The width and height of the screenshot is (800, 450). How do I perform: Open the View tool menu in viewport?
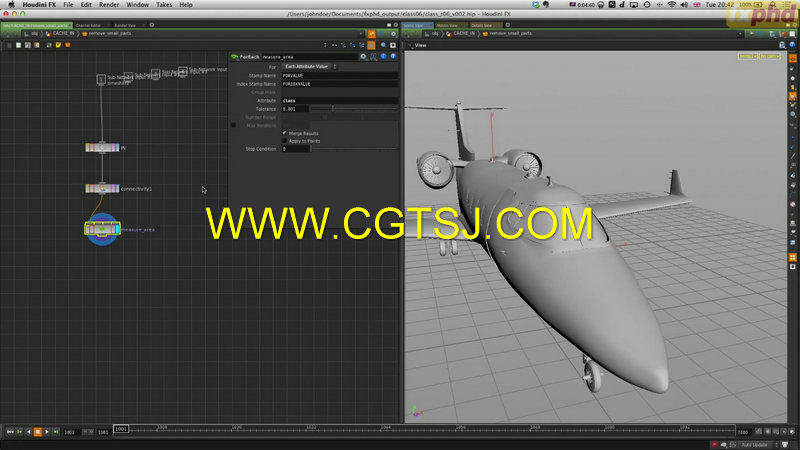420,45
